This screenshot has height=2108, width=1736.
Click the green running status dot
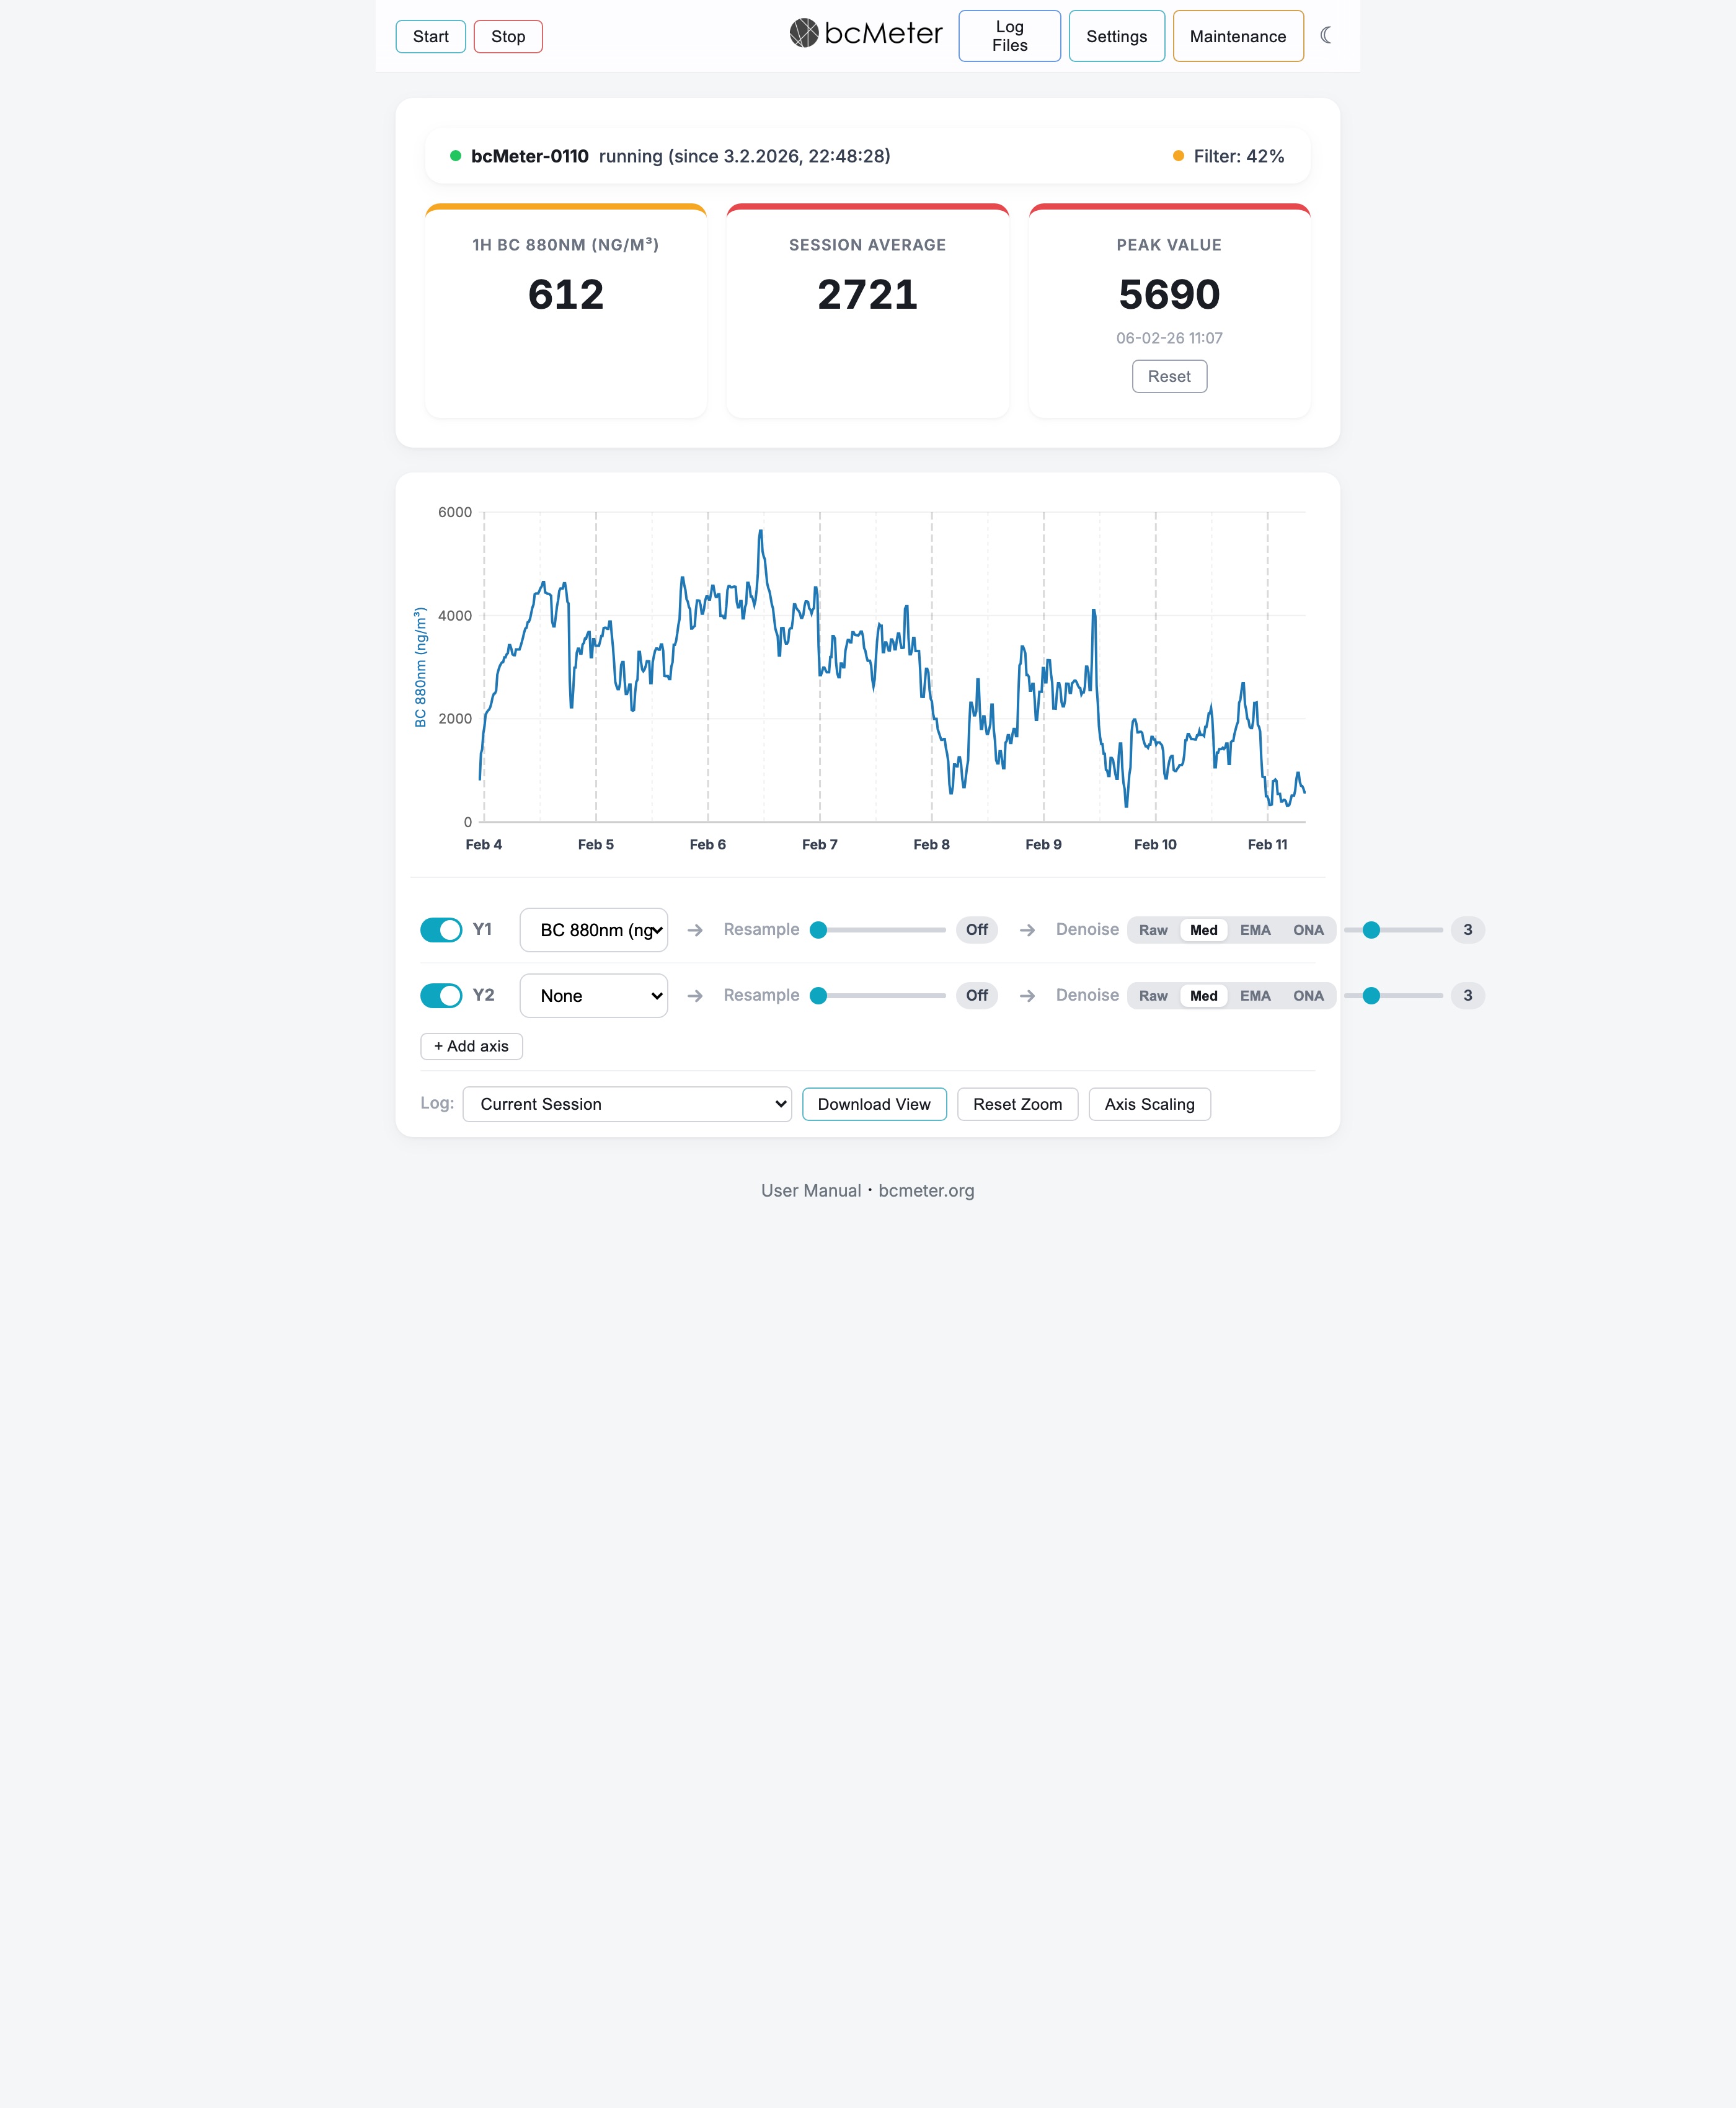pyautogui.click(x=455, y=156)
